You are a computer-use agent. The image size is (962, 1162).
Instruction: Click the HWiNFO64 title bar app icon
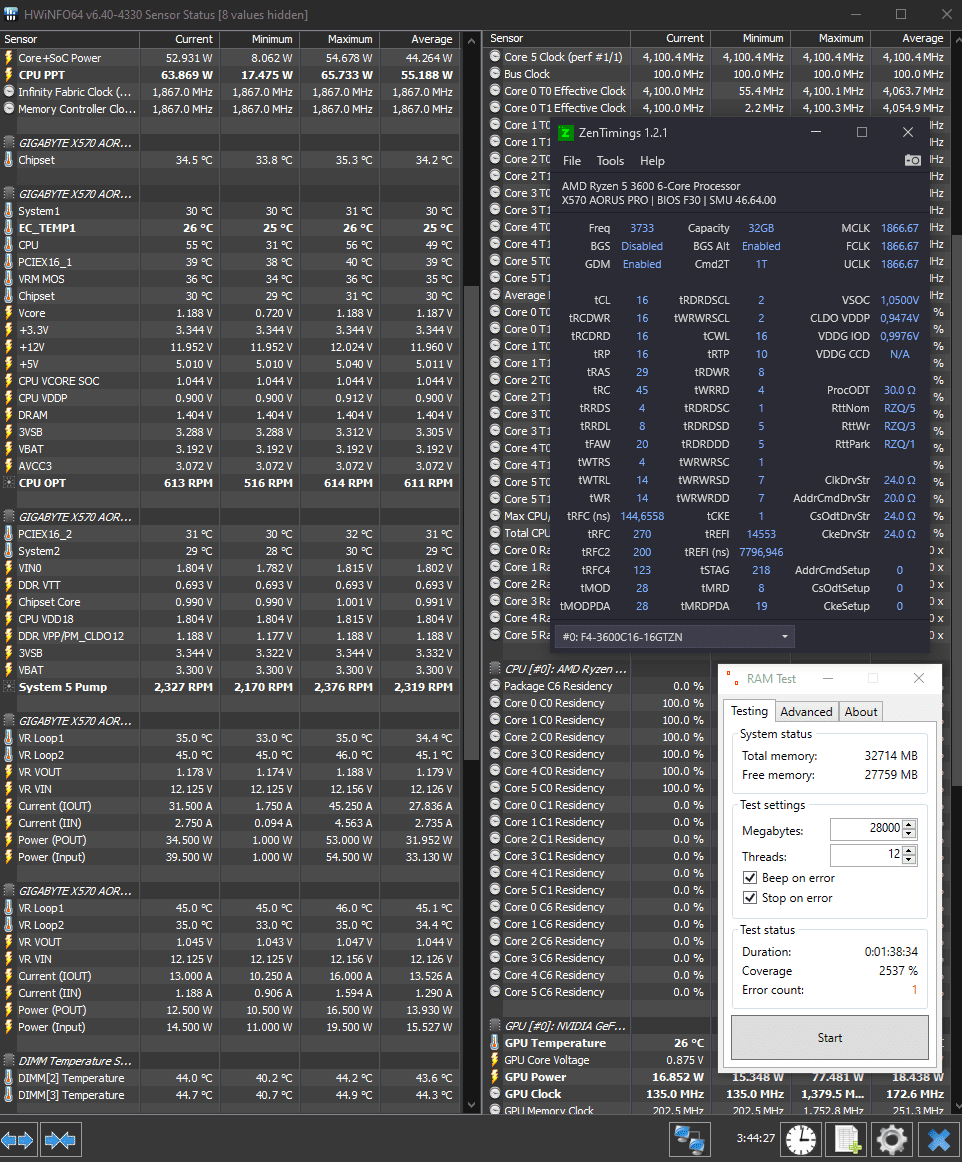pos(10,14)
